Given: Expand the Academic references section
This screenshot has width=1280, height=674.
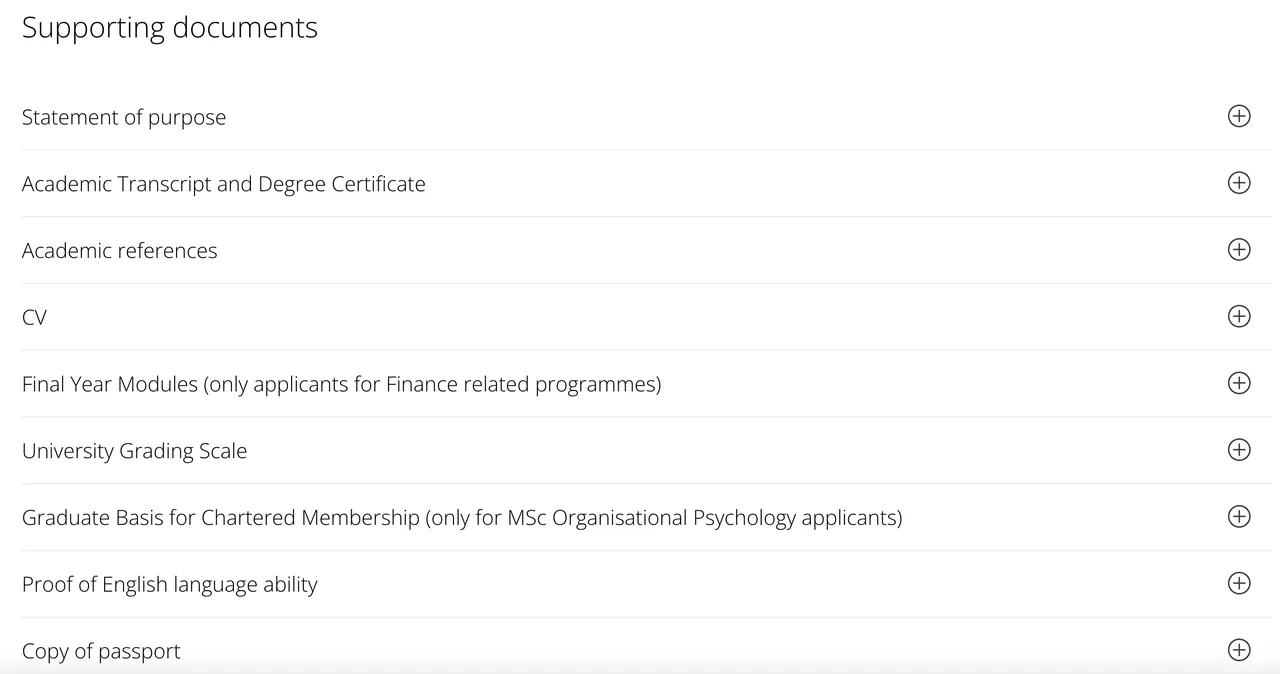Looking at the screenshot, I should 119,251.
